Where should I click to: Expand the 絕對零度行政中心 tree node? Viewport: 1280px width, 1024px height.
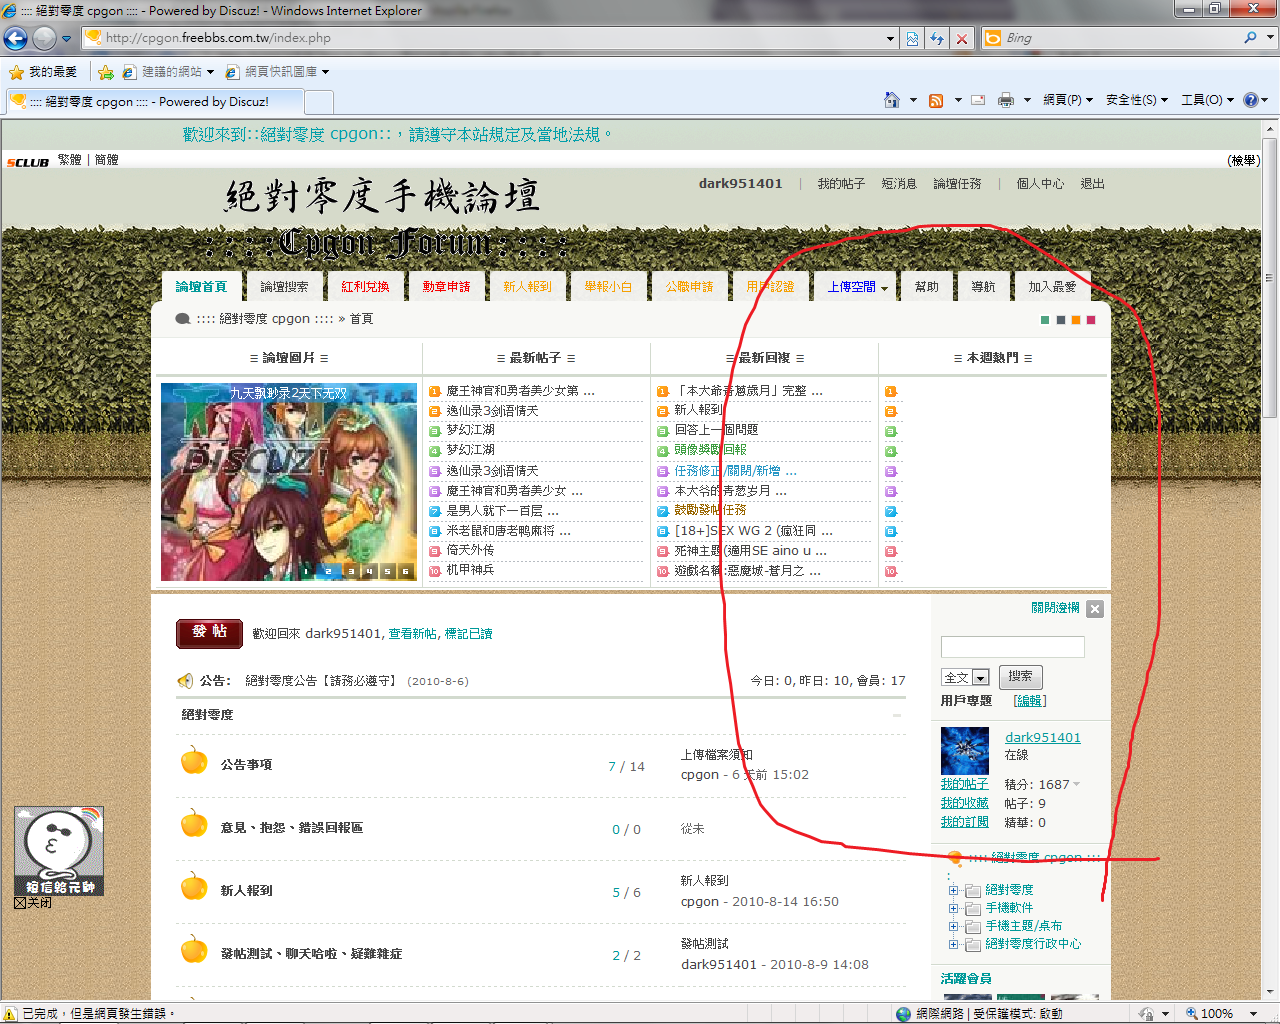point(953,944)
